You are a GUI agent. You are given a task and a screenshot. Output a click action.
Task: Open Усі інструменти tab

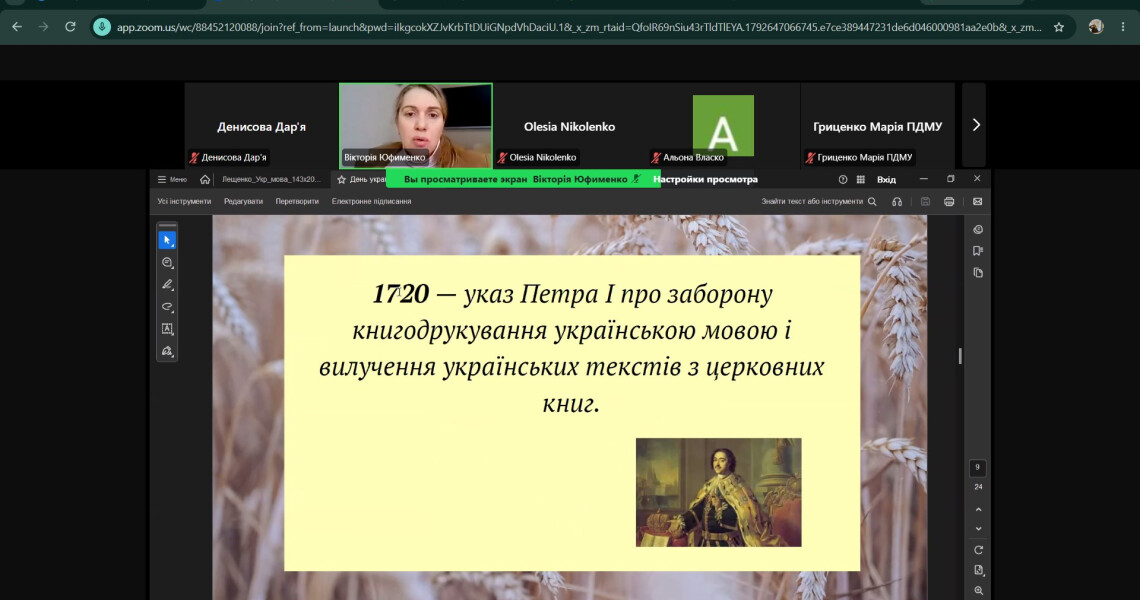184,201
